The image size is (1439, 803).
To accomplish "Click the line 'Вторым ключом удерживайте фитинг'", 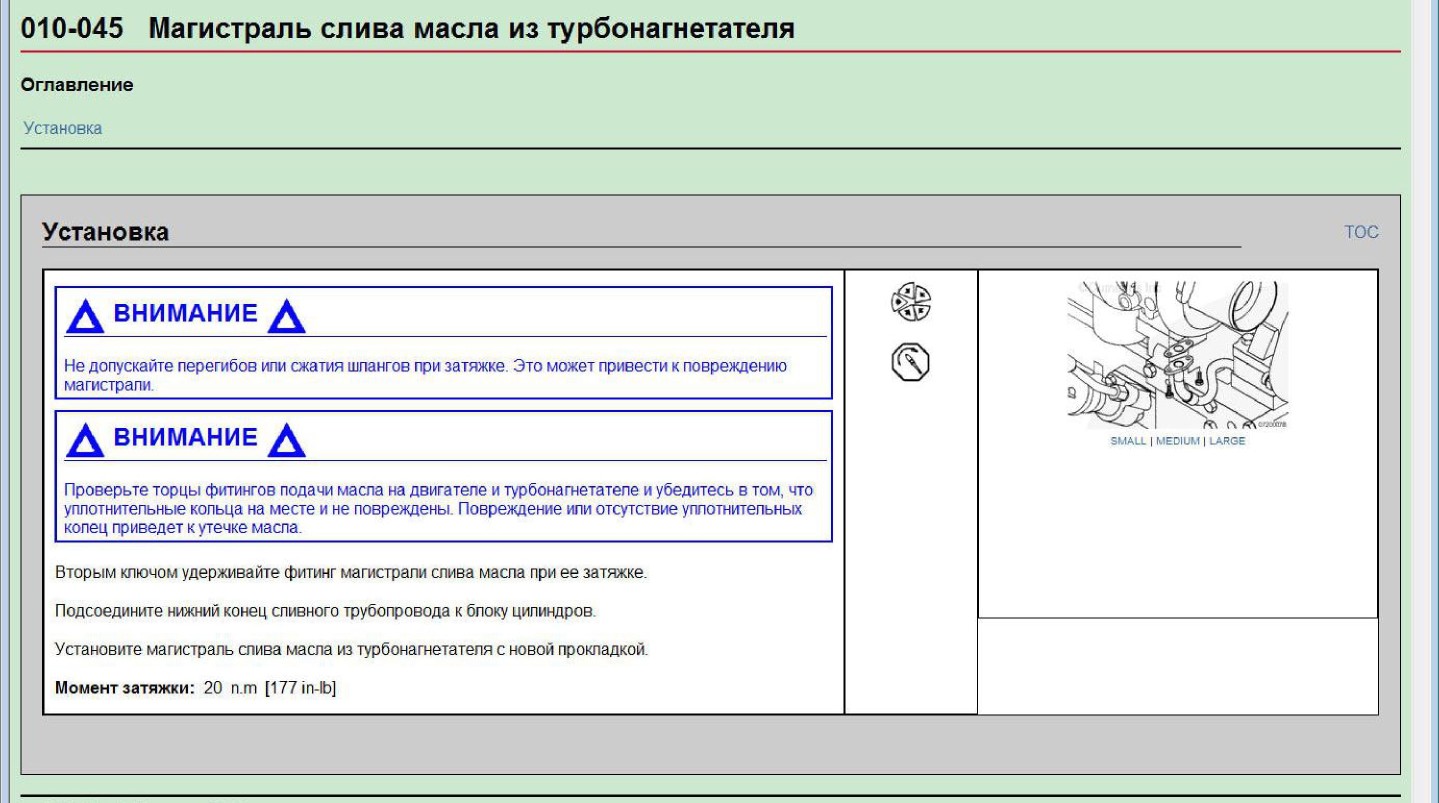I will click(352, 574).
